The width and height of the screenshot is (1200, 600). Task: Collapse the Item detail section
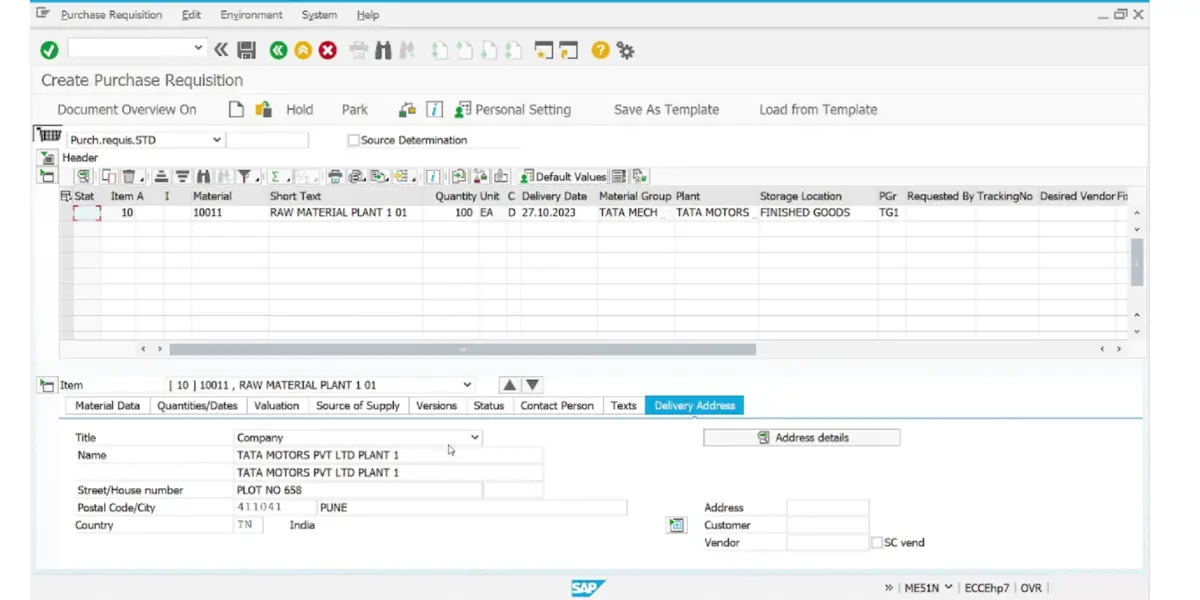(47, 385)
